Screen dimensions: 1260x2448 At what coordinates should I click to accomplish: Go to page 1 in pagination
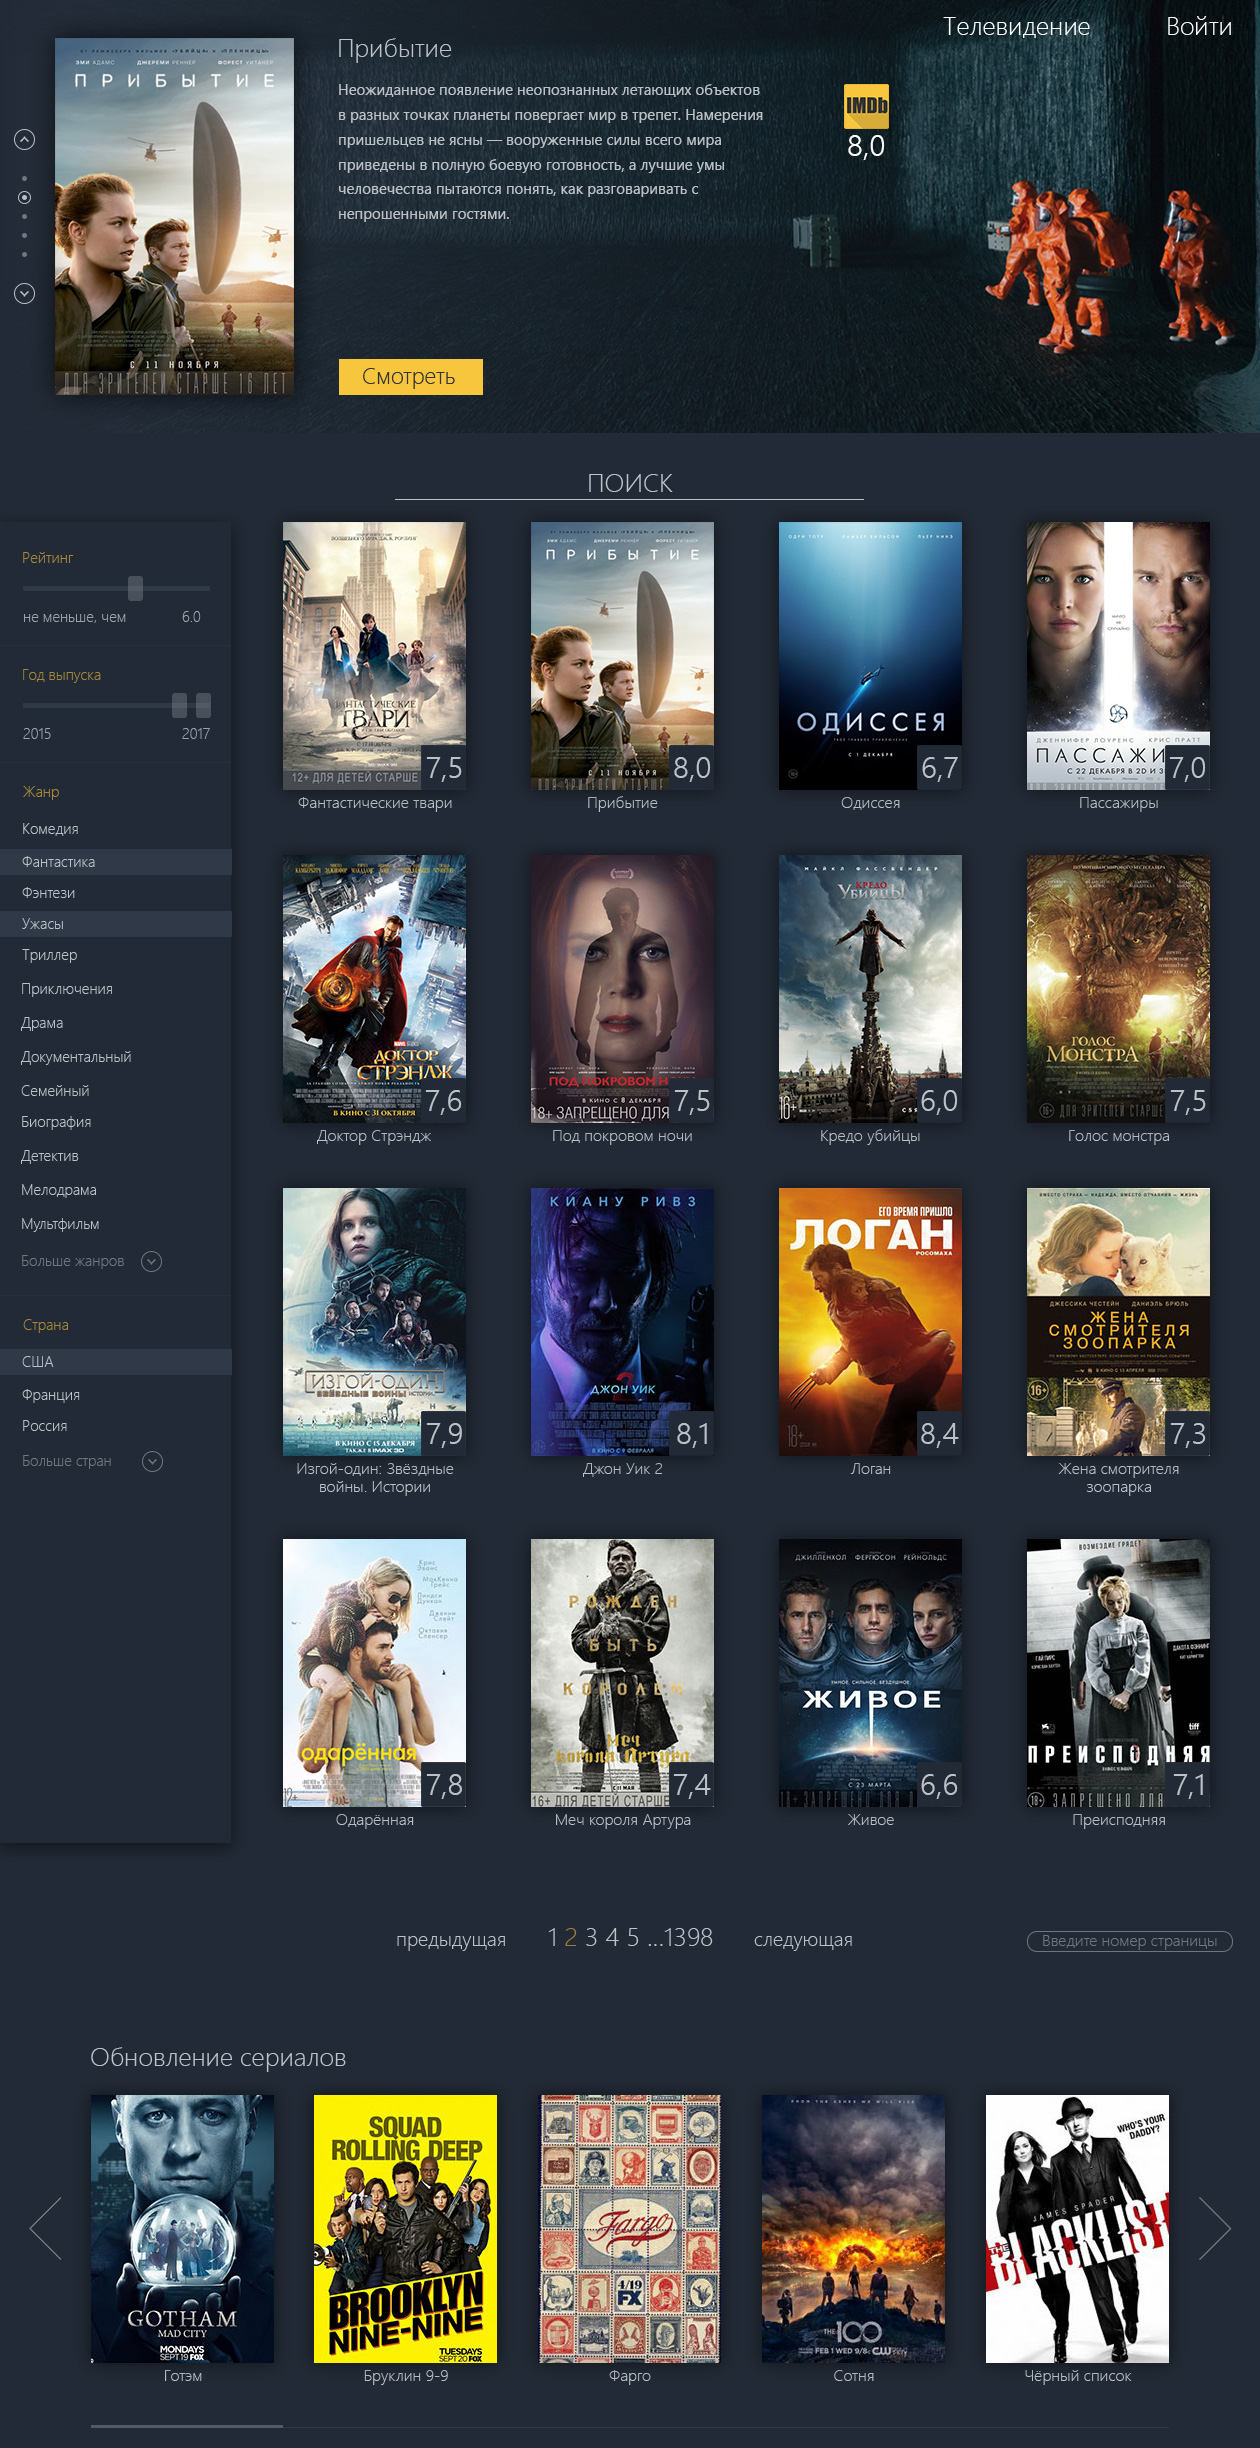pyautogui.click(x=552, y=1938)
